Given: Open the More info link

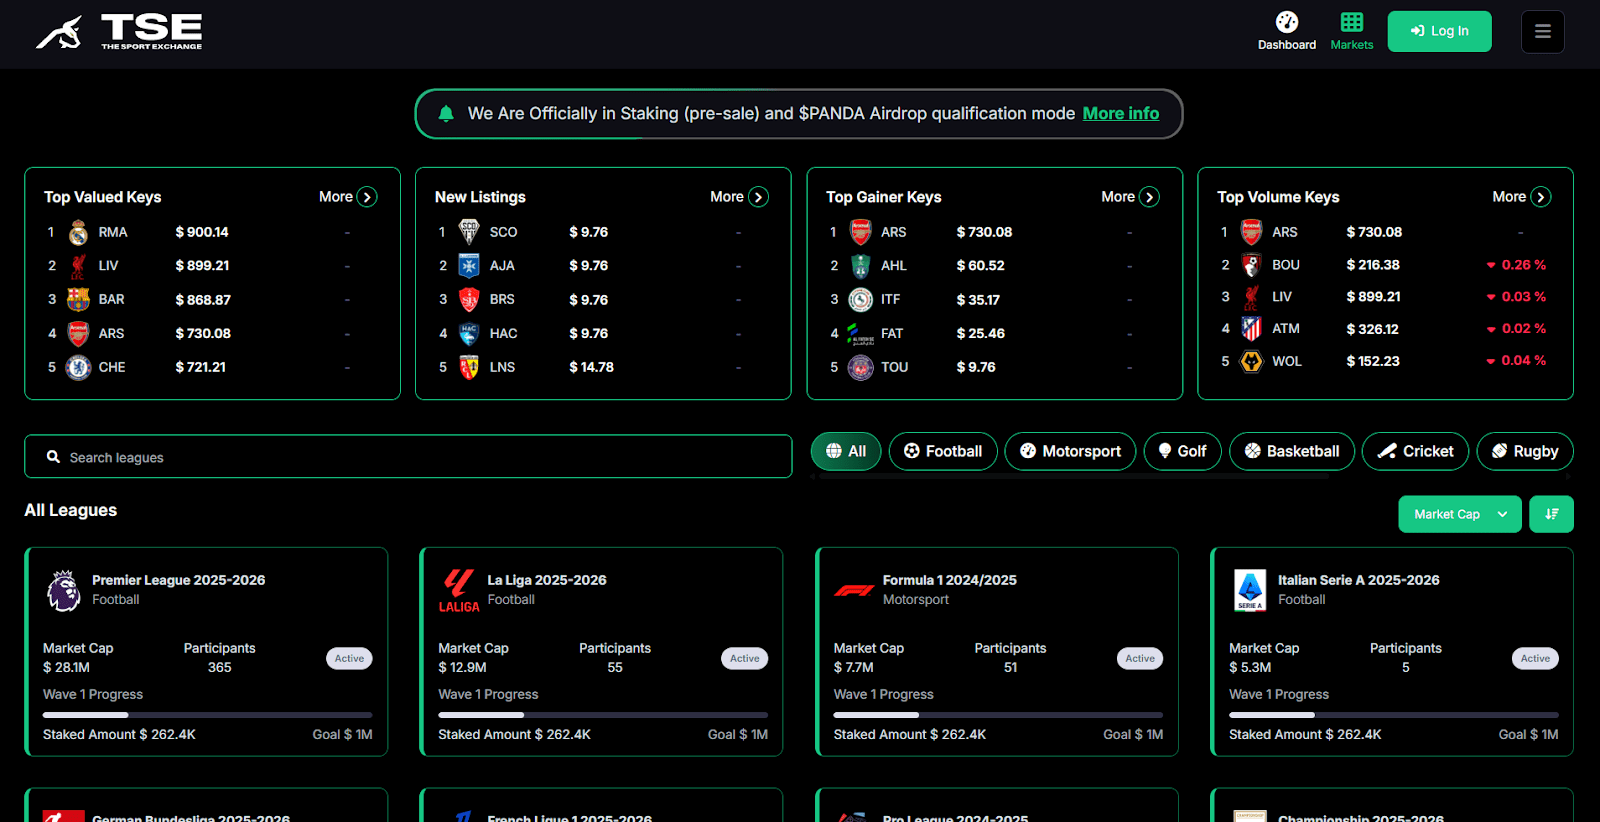Looking at the screenshot, I should 1120,114.
